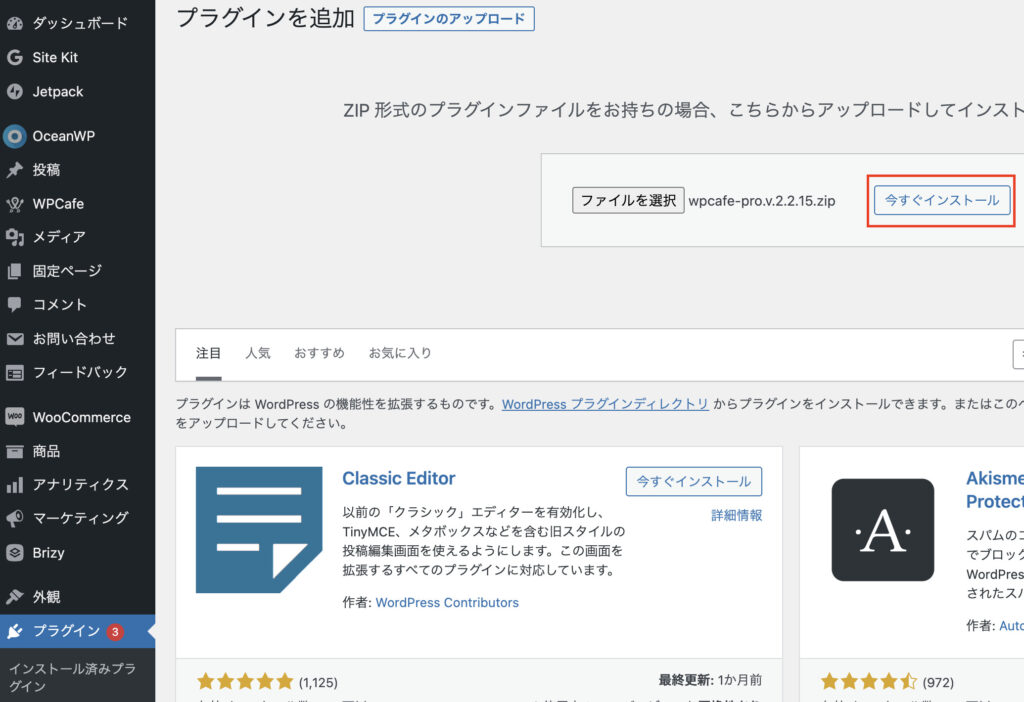The image size is (1024, 702).
Task: Open the 固定ページ menu item
Action: [66, 271]
